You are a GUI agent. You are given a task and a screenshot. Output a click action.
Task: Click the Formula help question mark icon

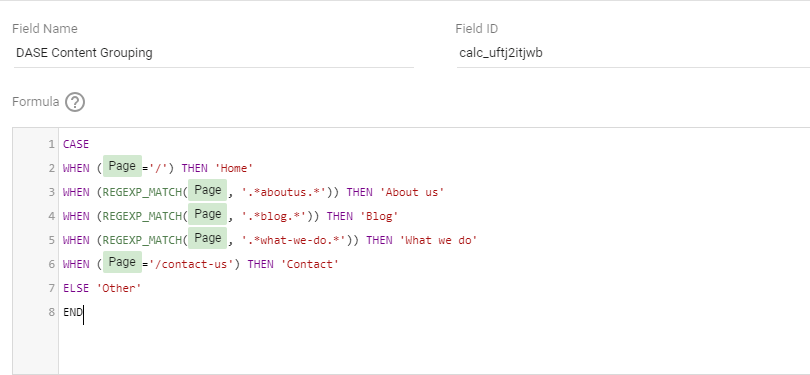75,102
